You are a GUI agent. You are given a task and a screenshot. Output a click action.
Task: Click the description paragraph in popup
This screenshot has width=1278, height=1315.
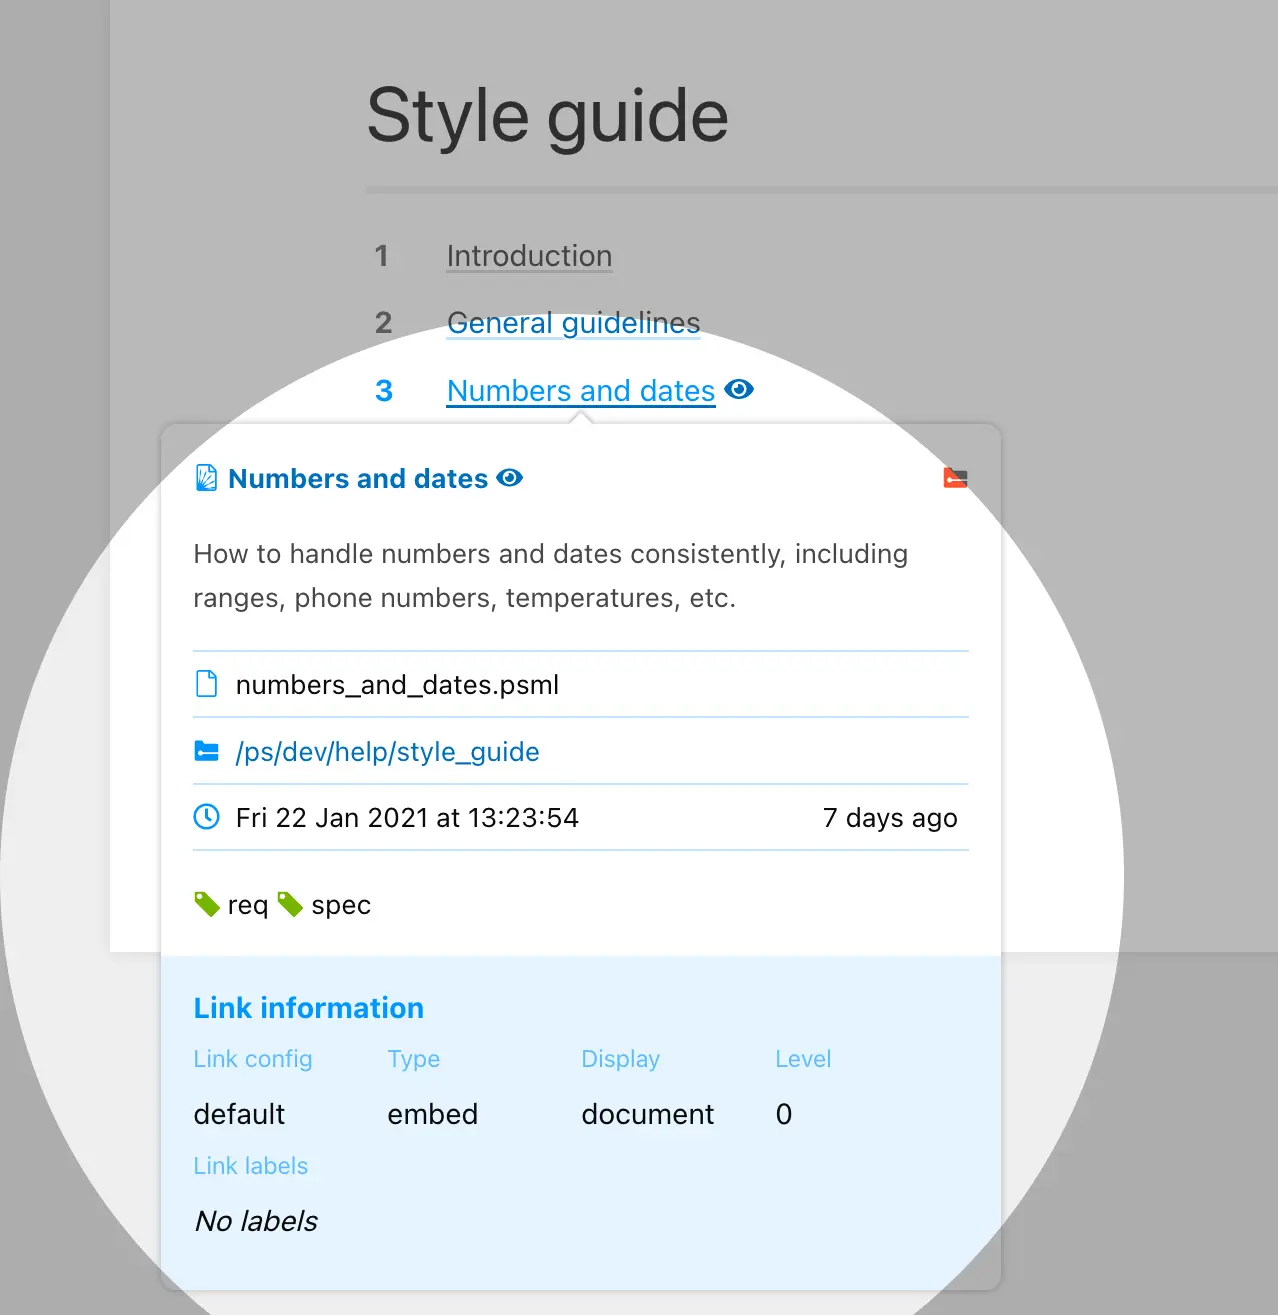click(x=551, y=576)
